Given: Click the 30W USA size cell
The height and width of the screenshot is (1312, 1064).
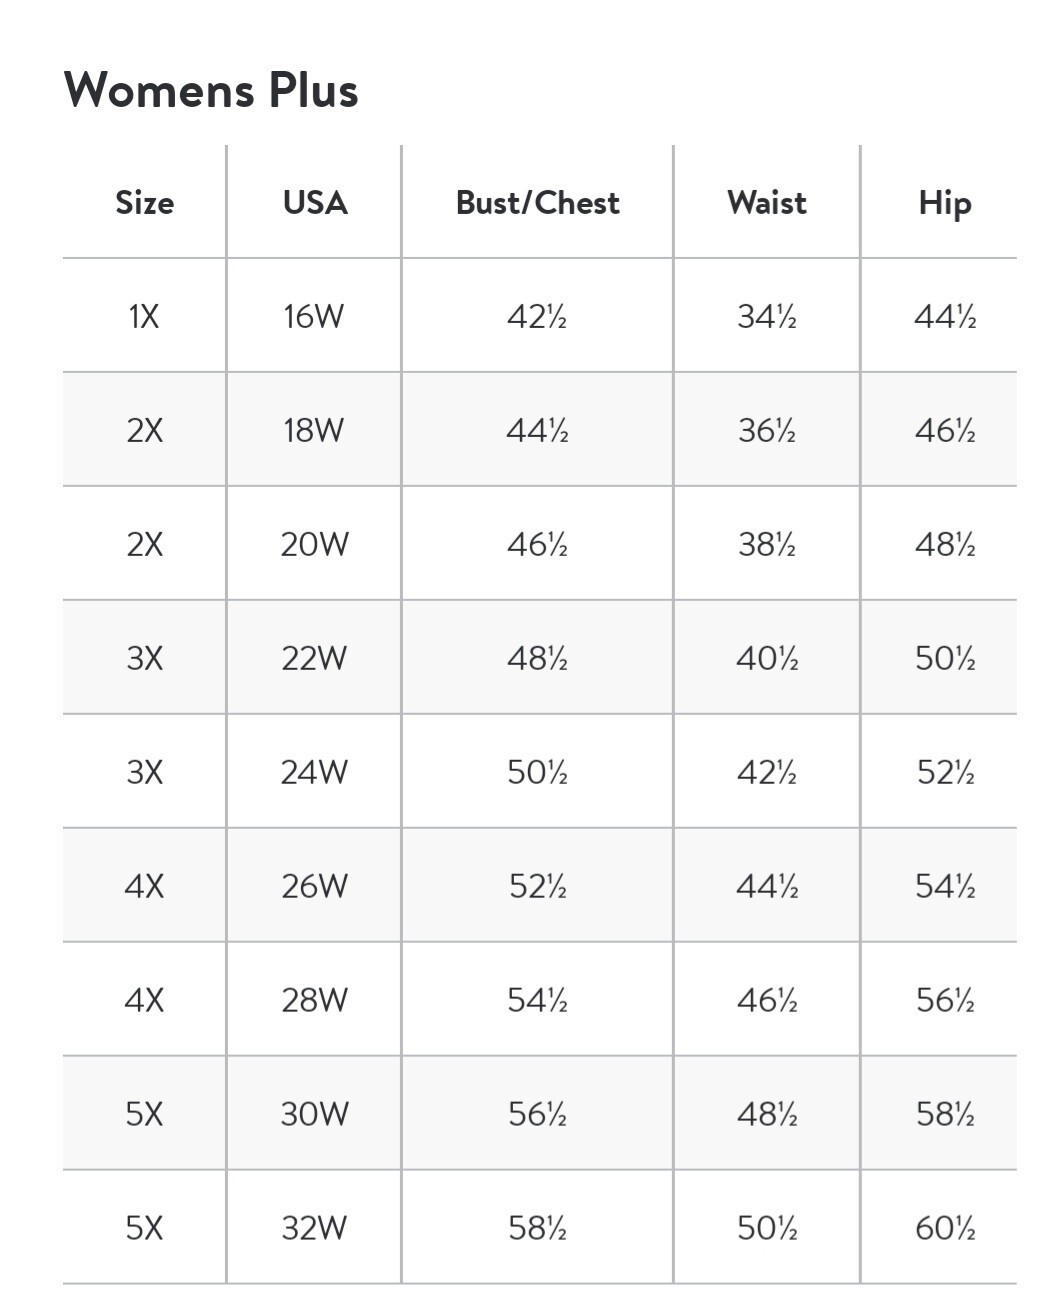Looking at the screenshot, I should click(315, 1115).
